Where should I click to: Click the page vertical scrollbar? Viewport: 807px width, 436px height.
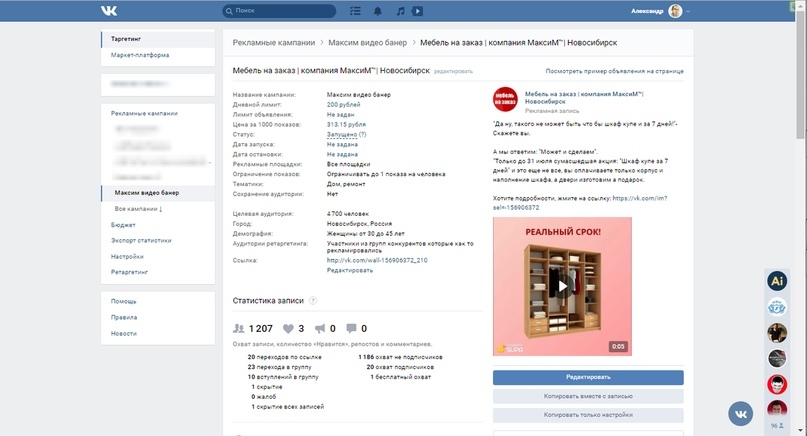click(802, 75)
